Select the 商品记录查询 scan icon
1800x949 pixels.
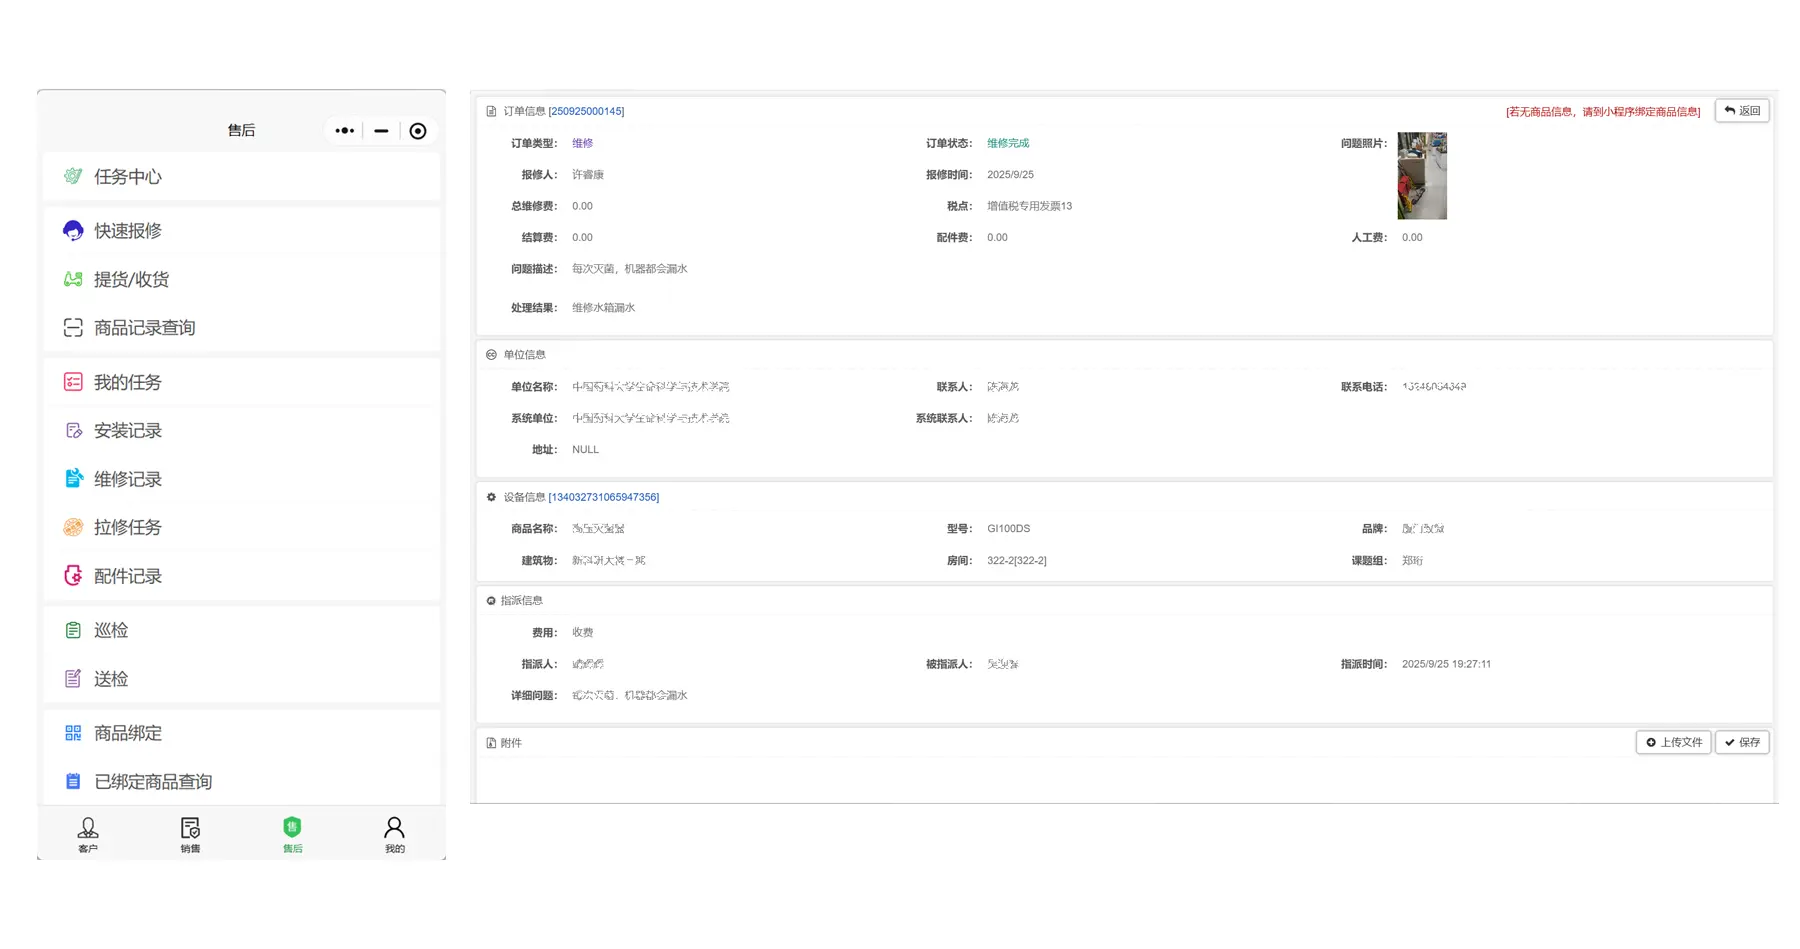click(x=73, y=328)
